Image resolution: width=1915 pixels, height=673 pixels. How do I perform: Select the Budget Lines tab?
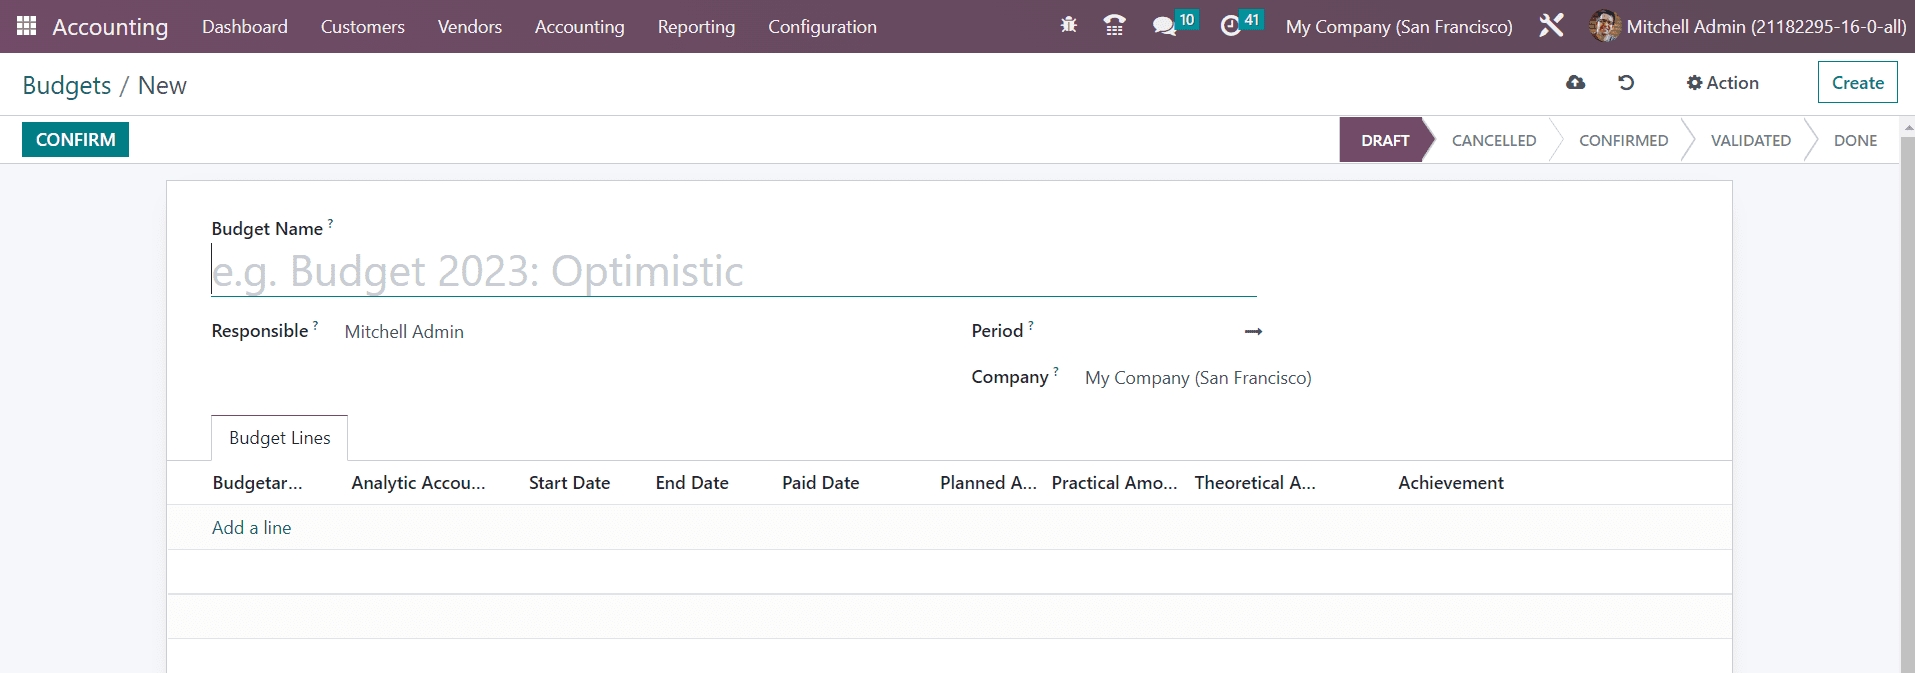(x=279, y=438)
